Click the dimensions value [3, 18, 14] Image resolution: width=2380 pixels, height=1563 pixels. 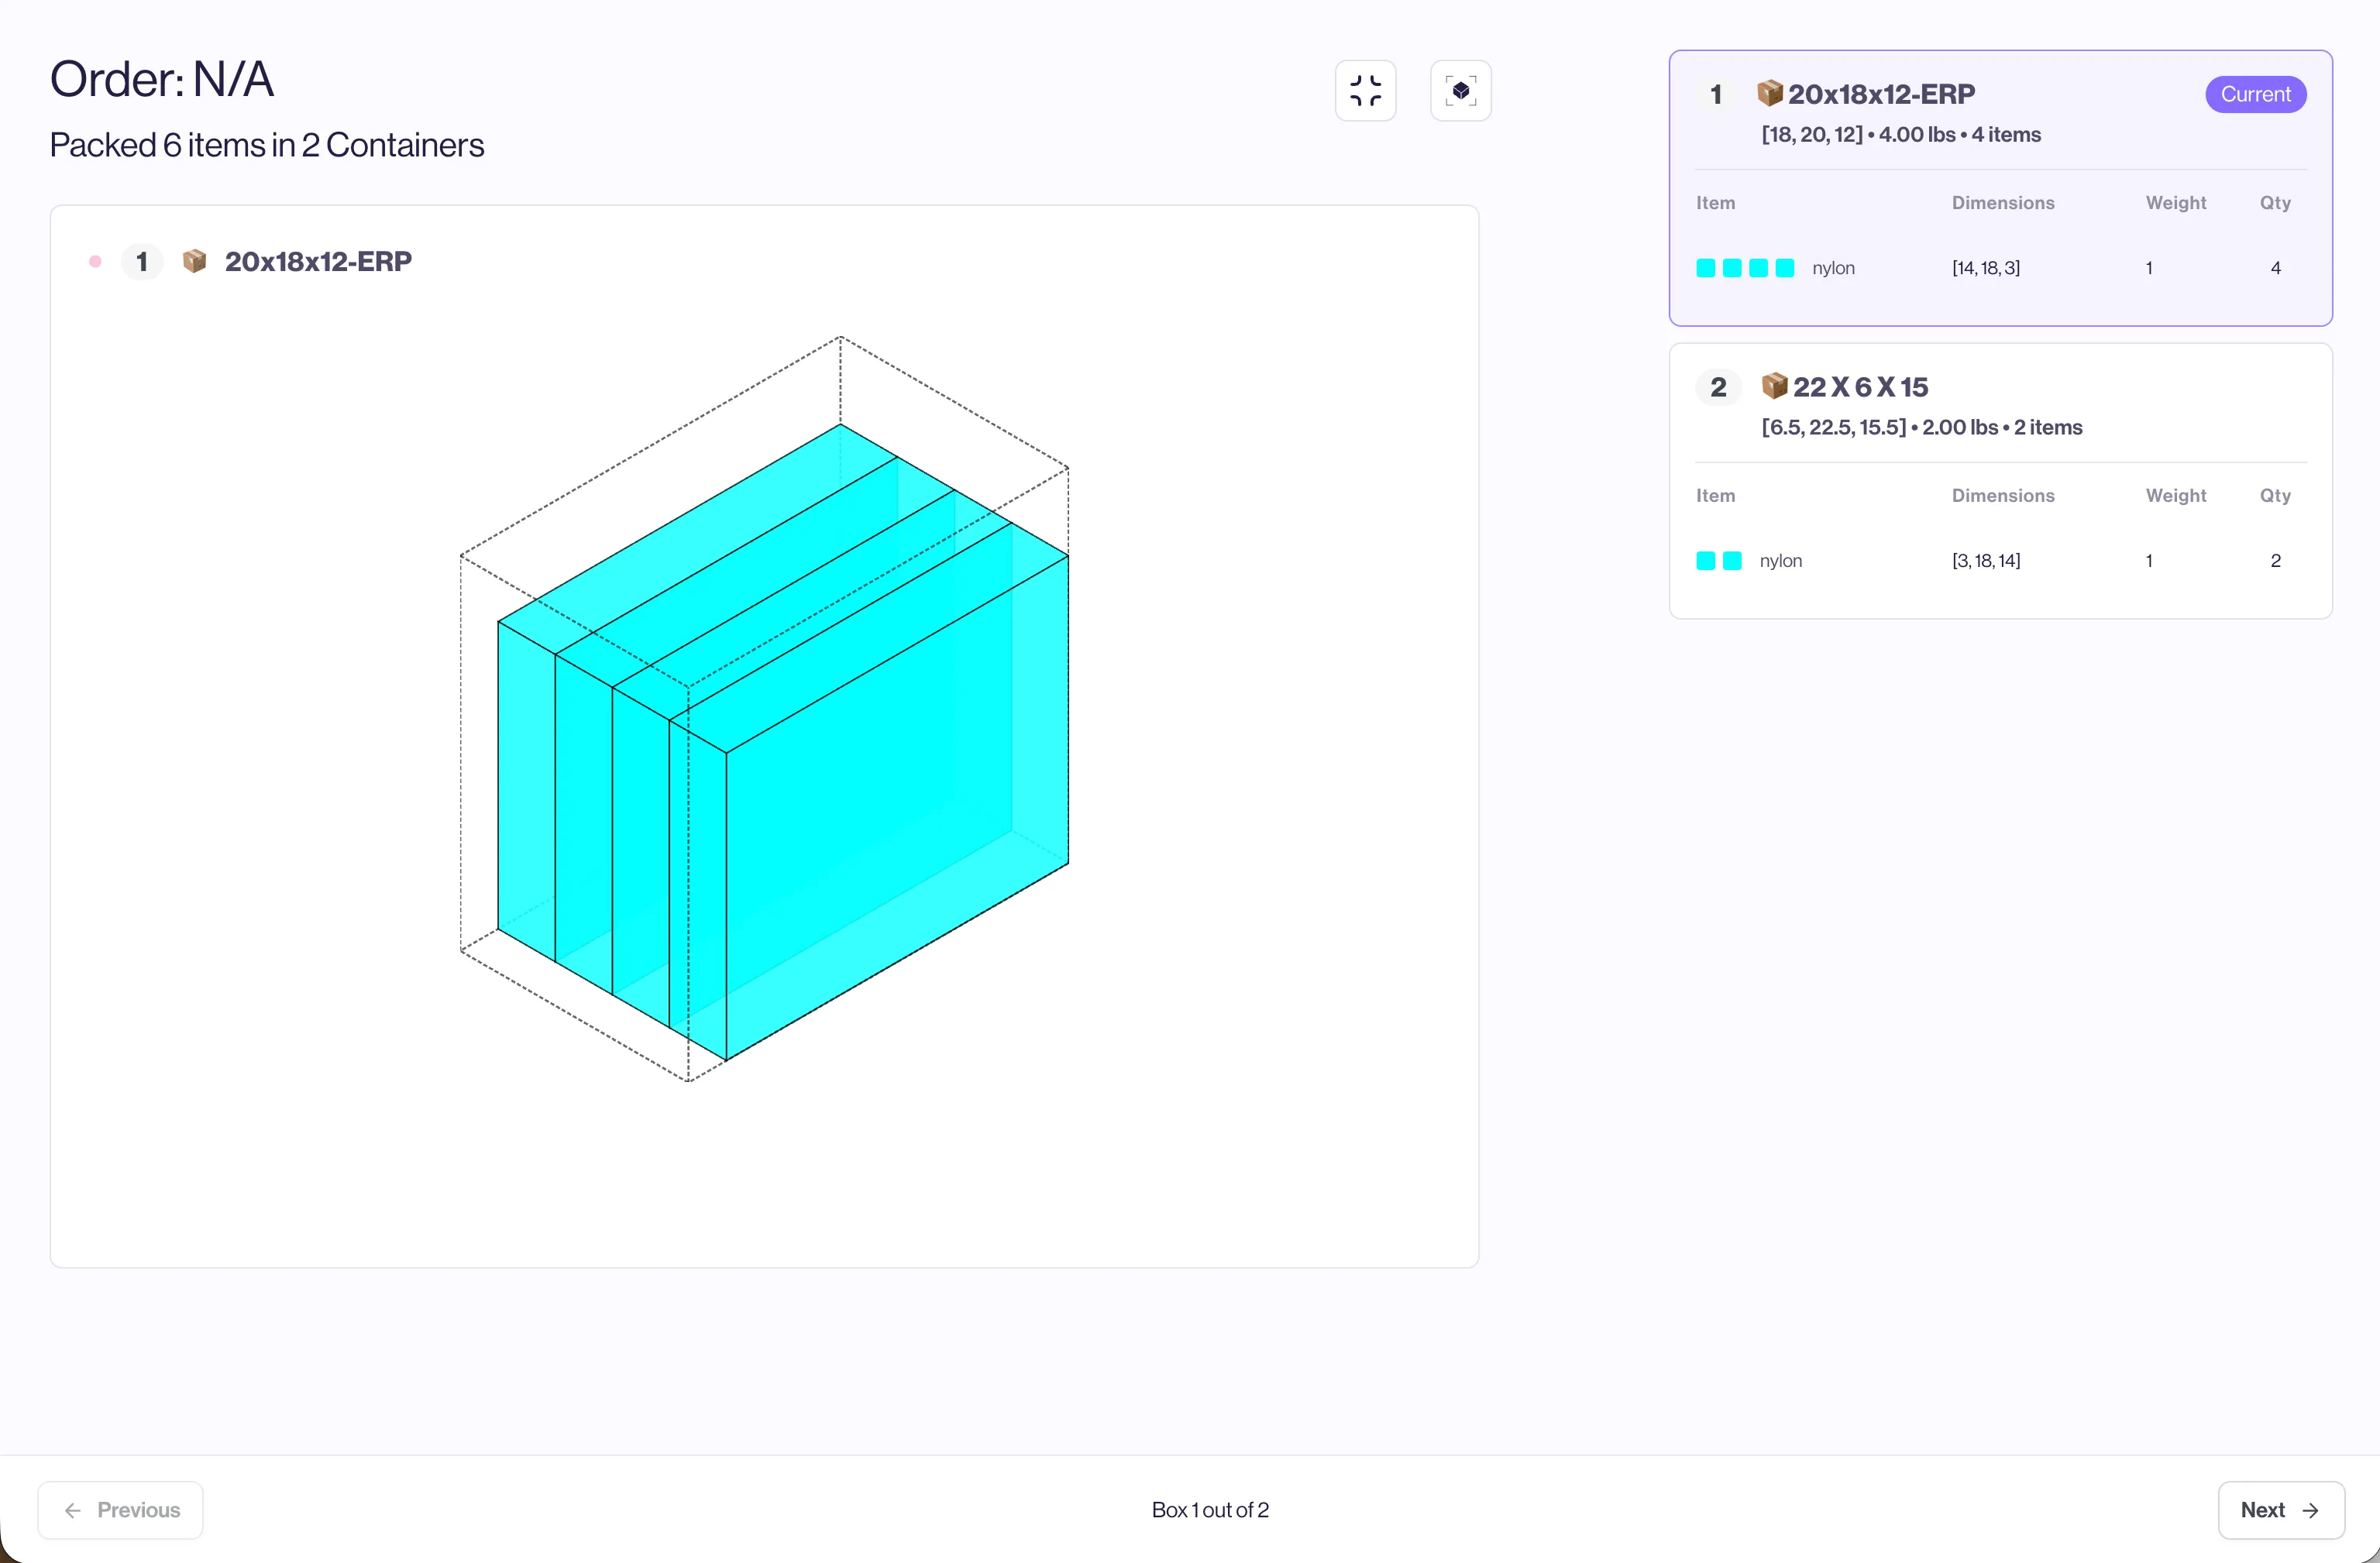(1985, 561)
